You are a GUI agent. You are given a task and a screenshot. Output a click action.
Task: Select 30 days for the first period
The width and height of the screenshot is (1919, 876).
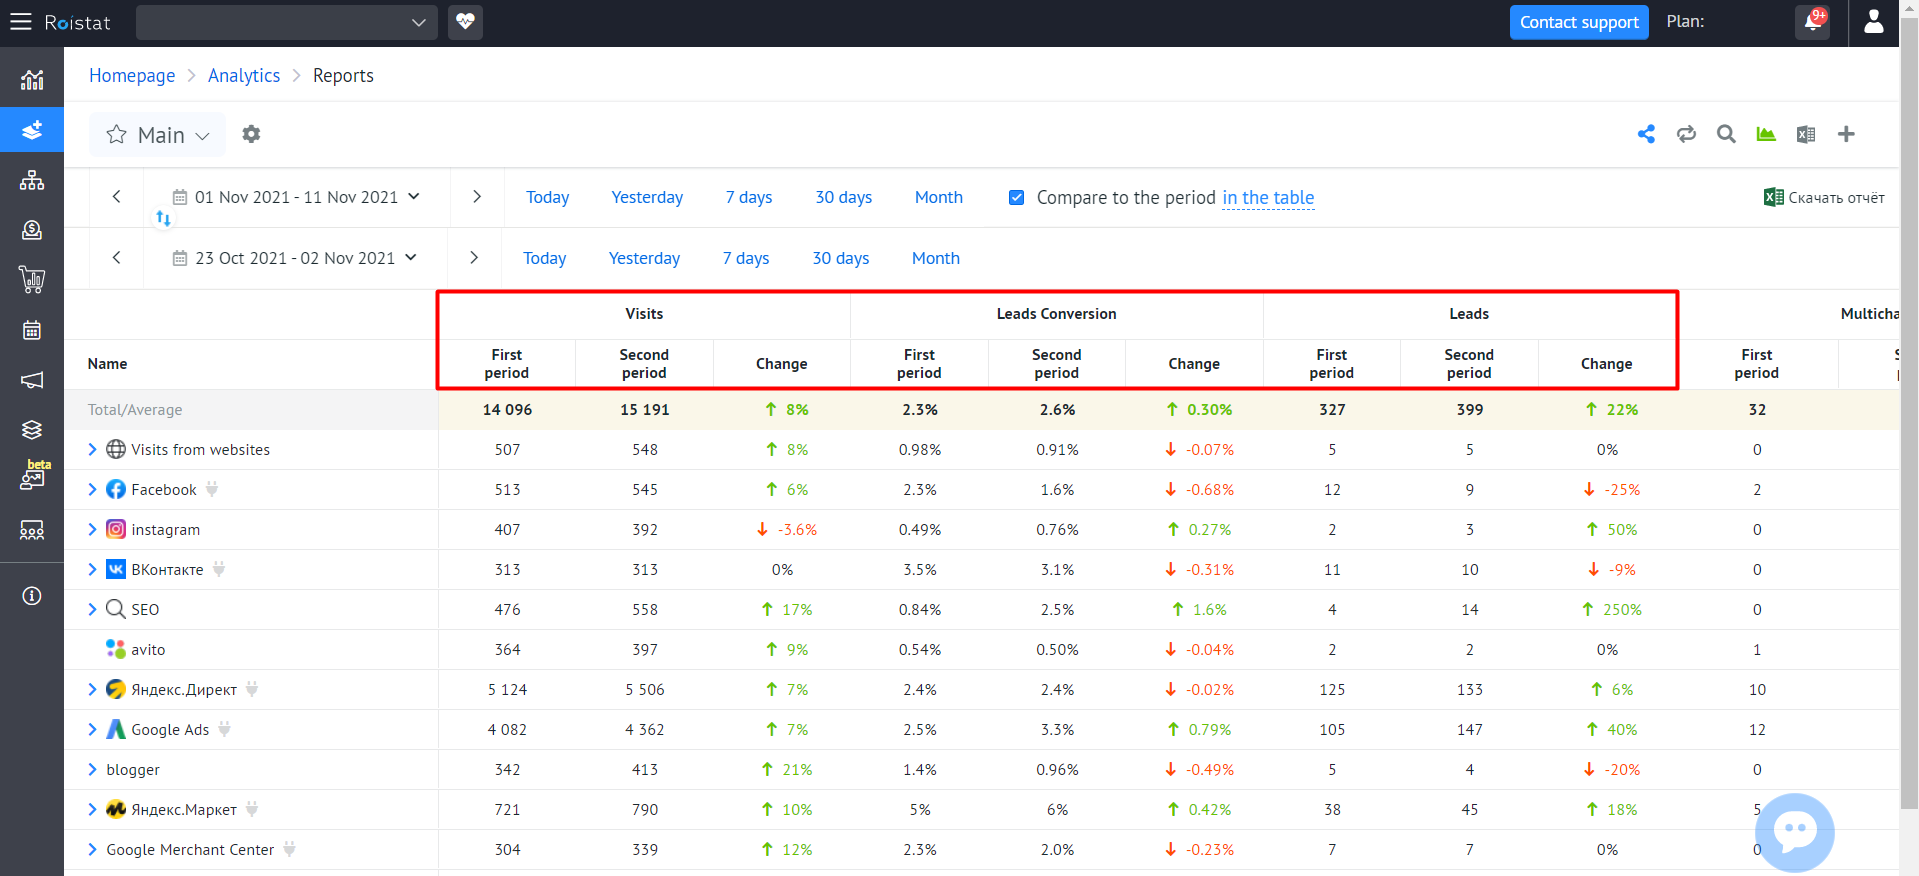coord(844,197)
